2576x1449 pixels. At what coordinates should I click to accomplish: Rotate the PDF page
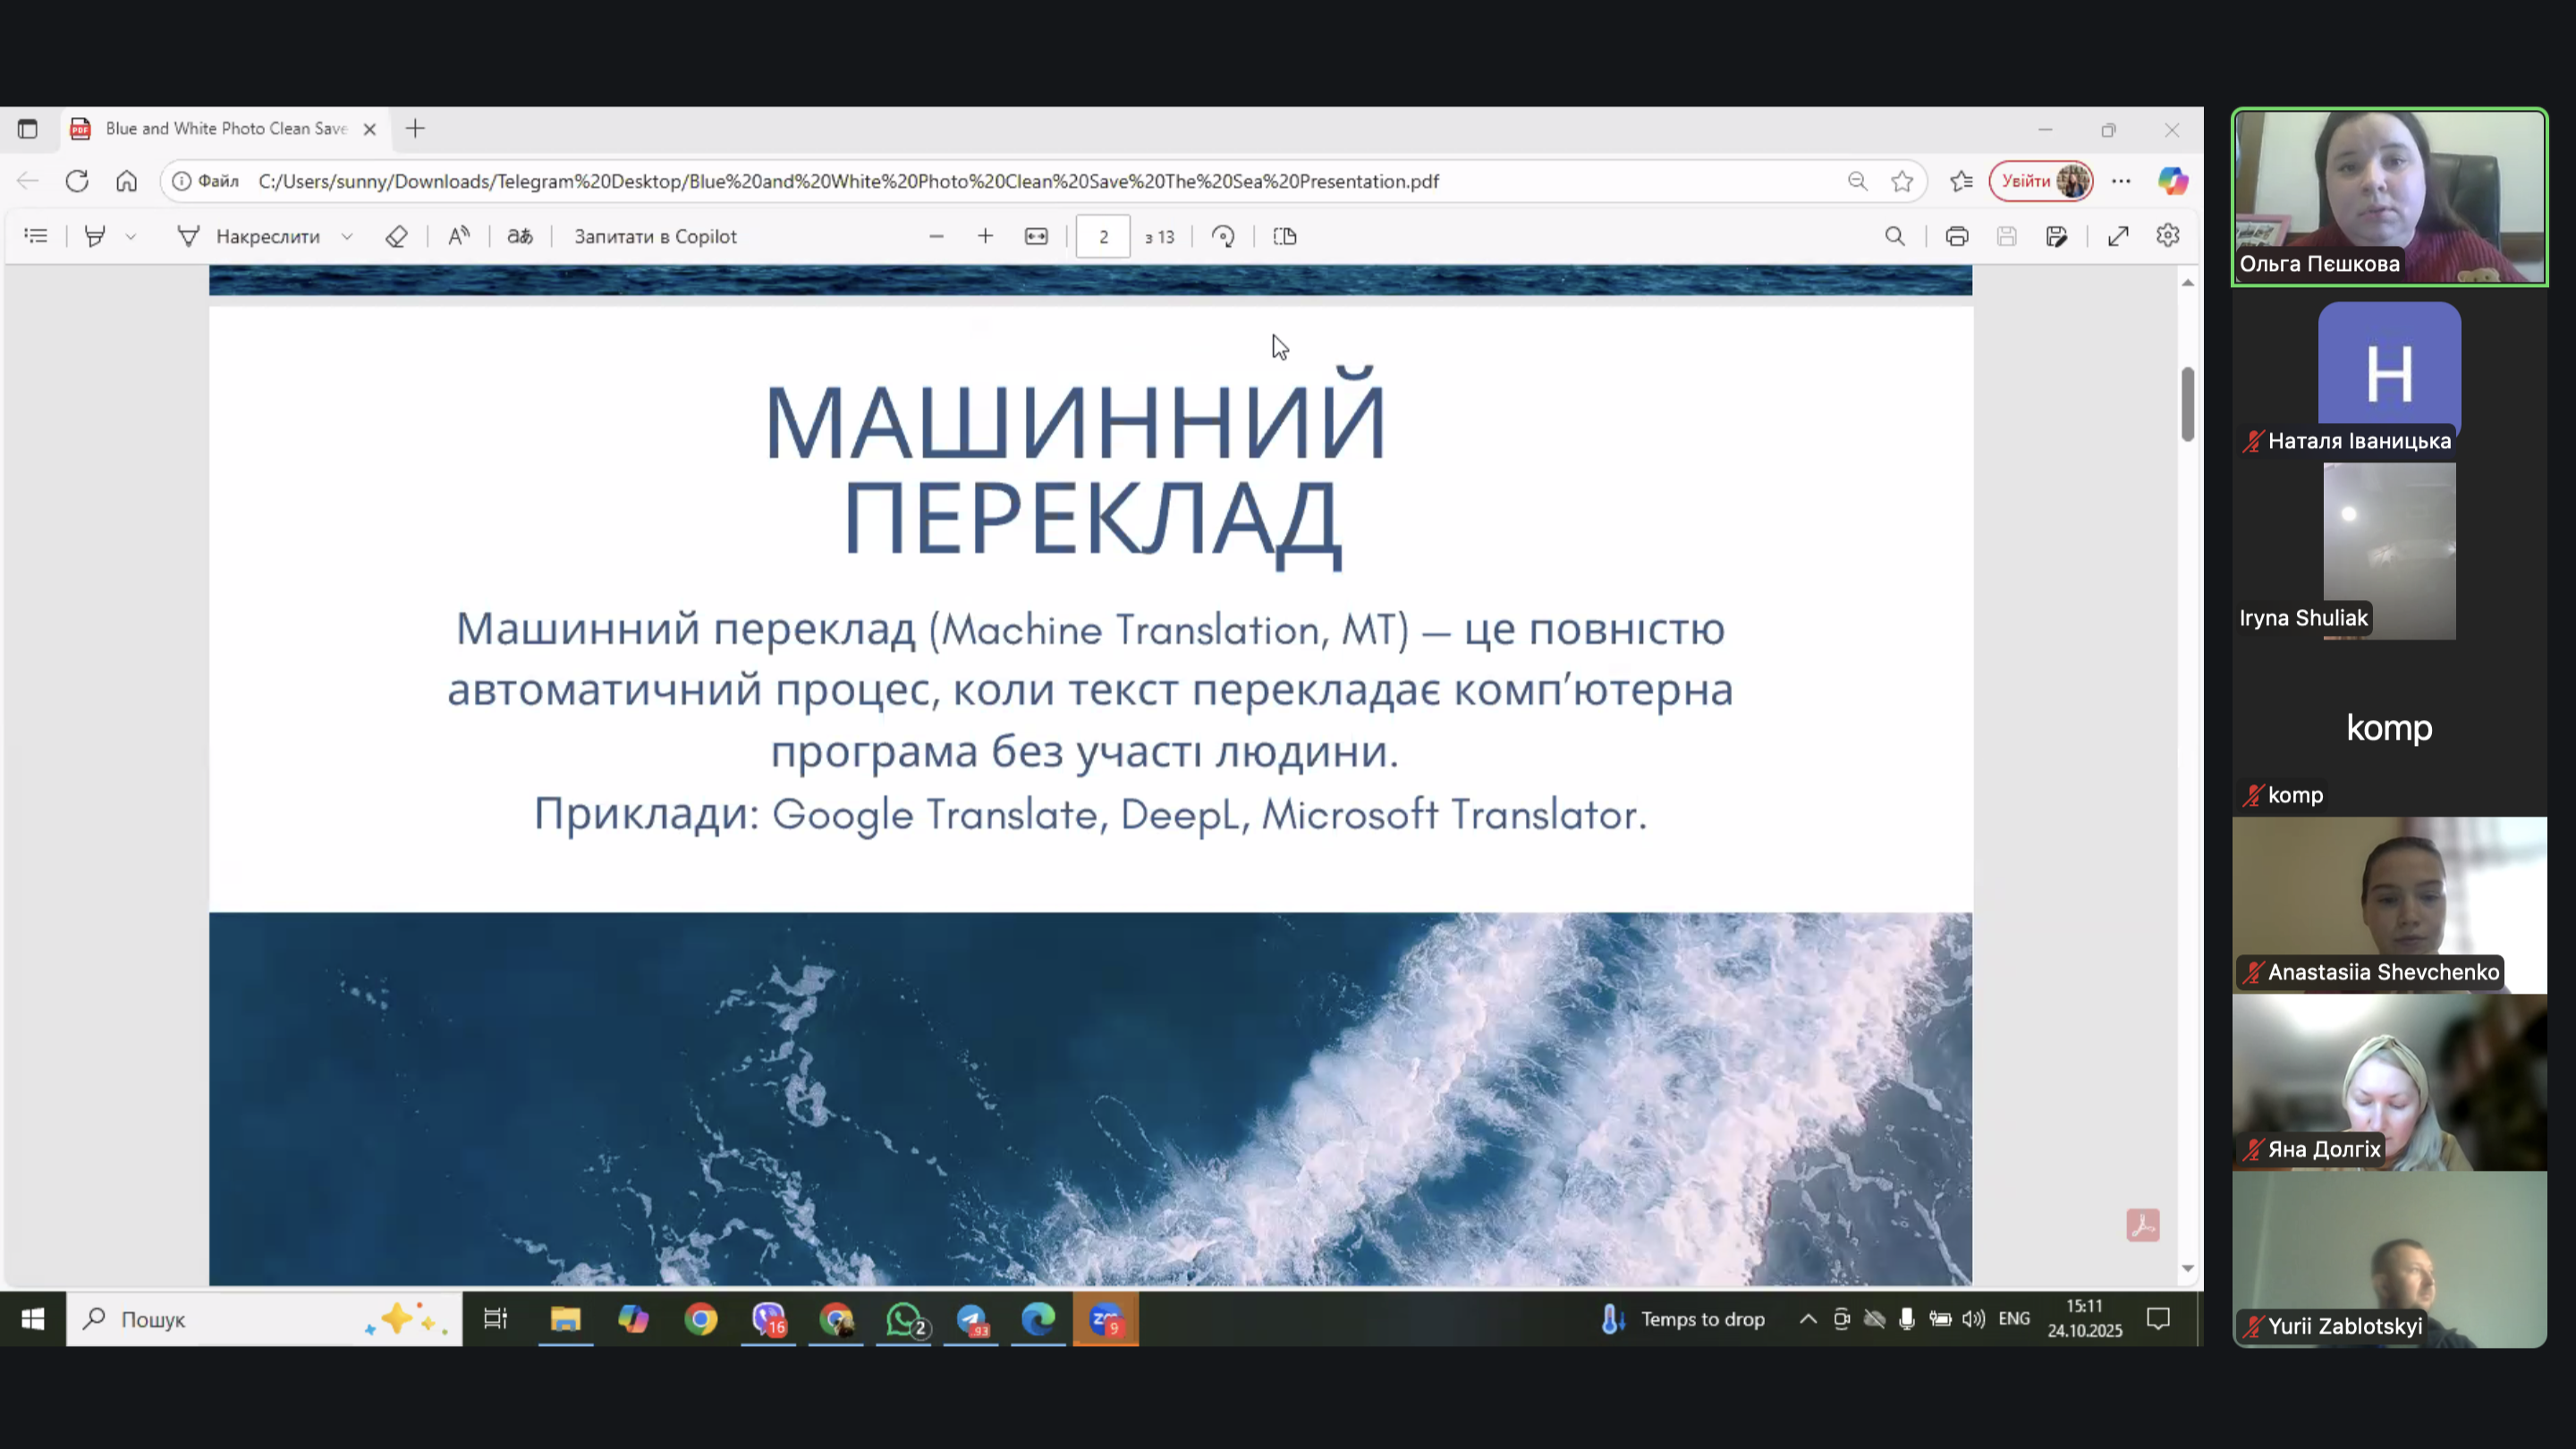[1223, 236]
